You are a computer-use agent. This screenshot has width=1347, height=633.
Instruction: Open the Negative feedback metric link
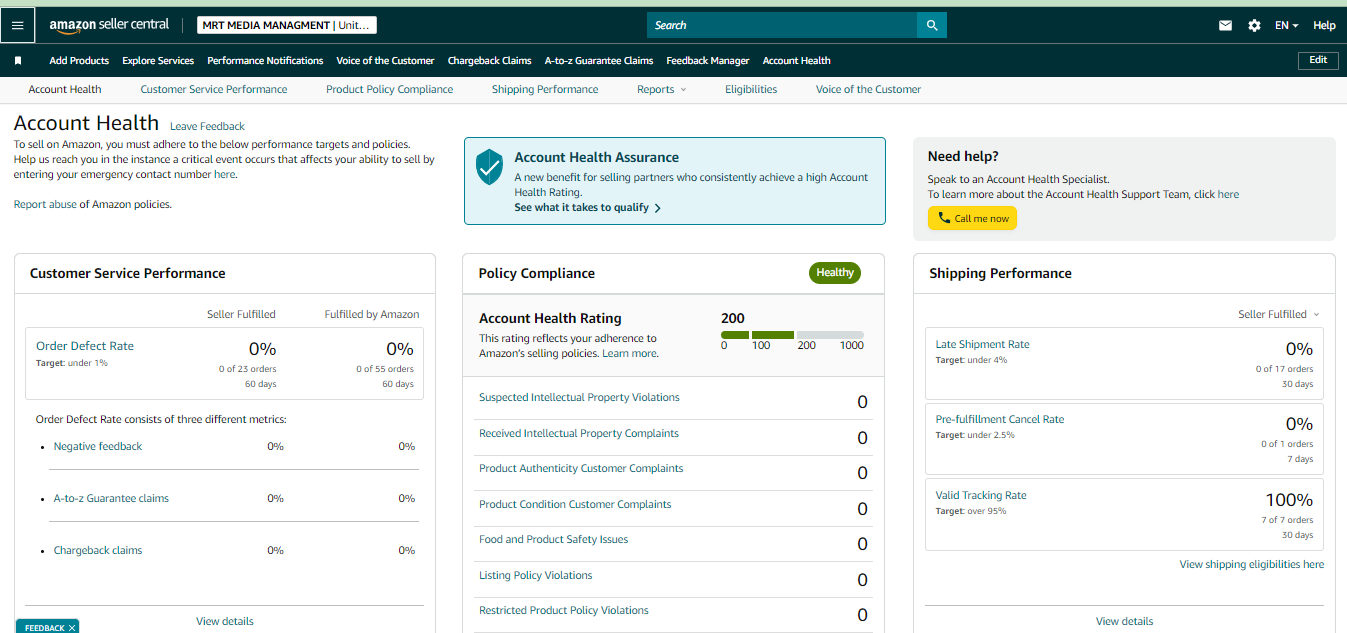coord(98,447)
